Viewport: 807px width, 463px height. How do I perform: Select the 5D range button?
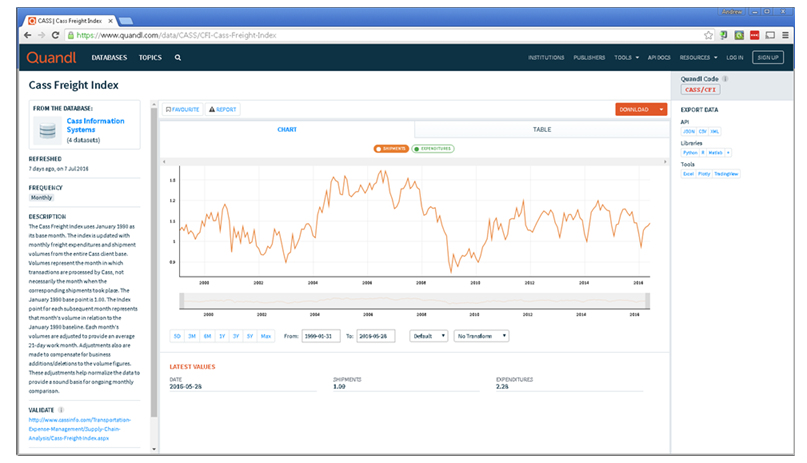coord(177,336)
